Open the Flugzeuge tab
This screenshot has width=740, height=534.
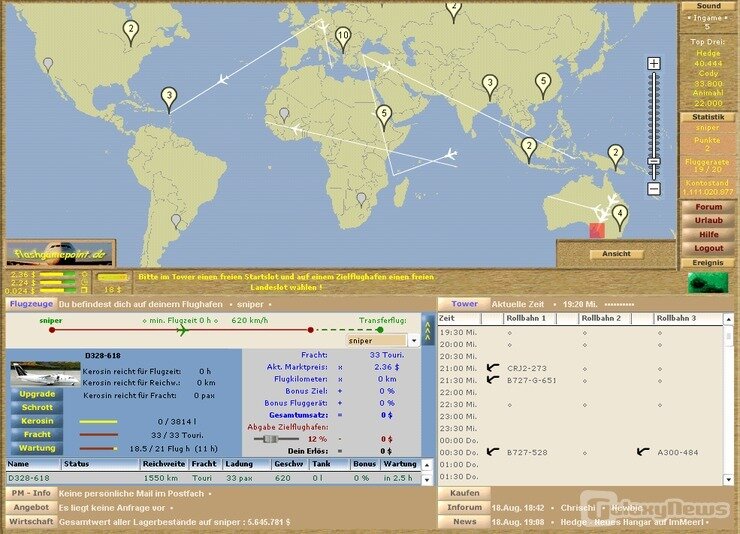[x=31, y=304]
